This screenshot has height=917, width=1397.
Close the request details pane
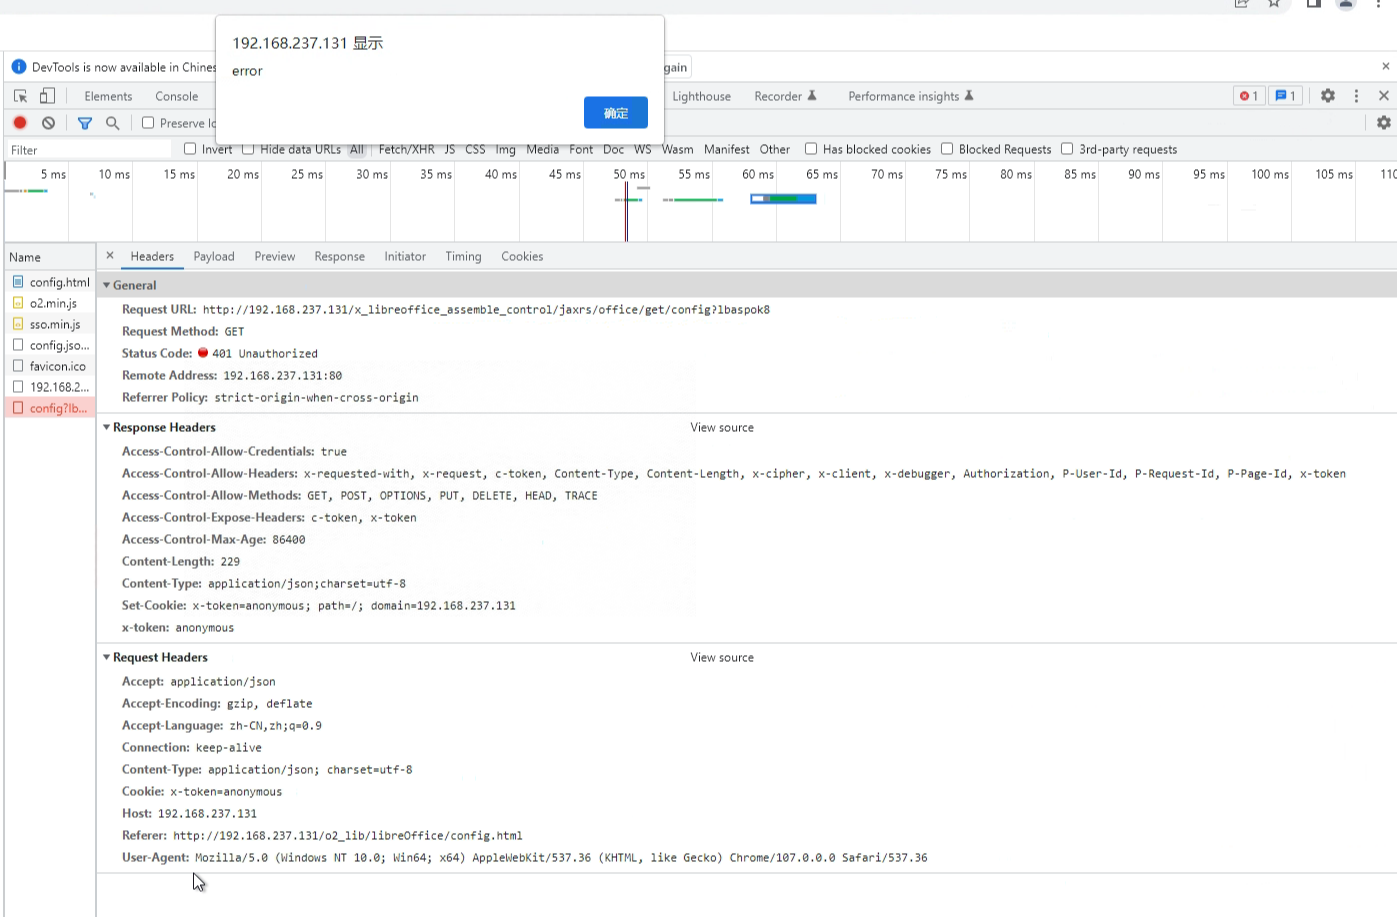pos(110,256)
